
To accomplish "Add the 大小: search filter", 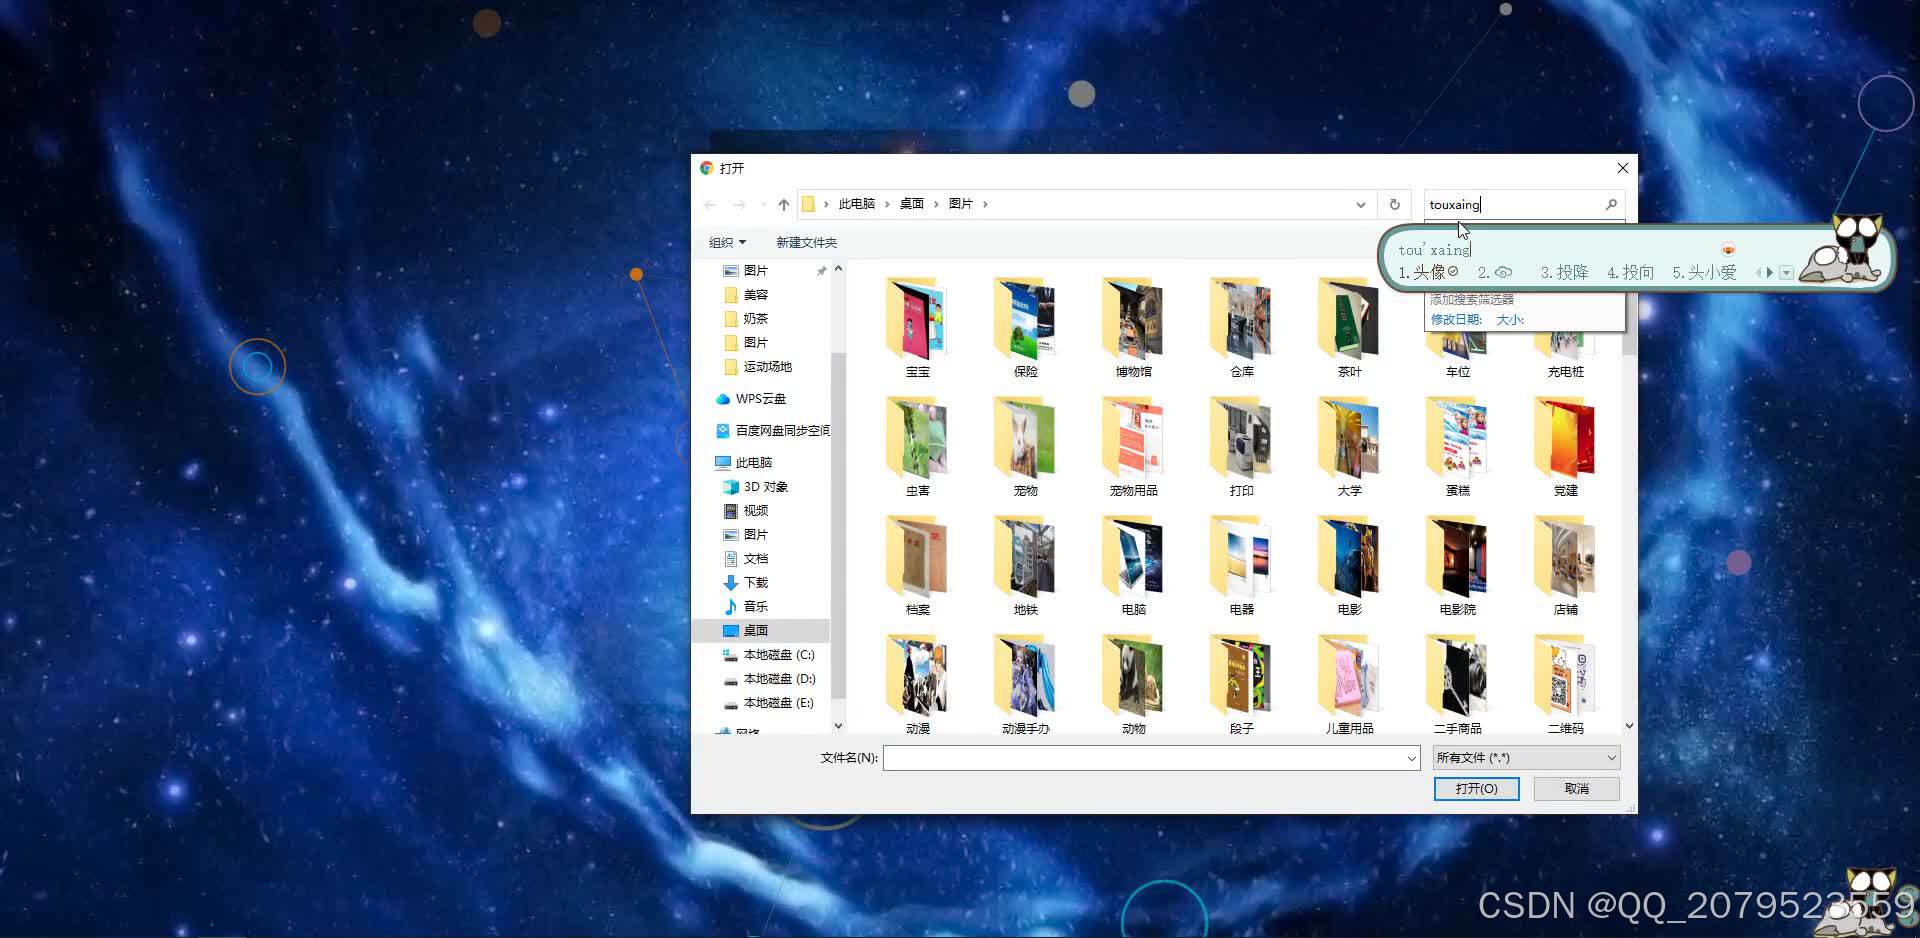I will pos(1510,320).
